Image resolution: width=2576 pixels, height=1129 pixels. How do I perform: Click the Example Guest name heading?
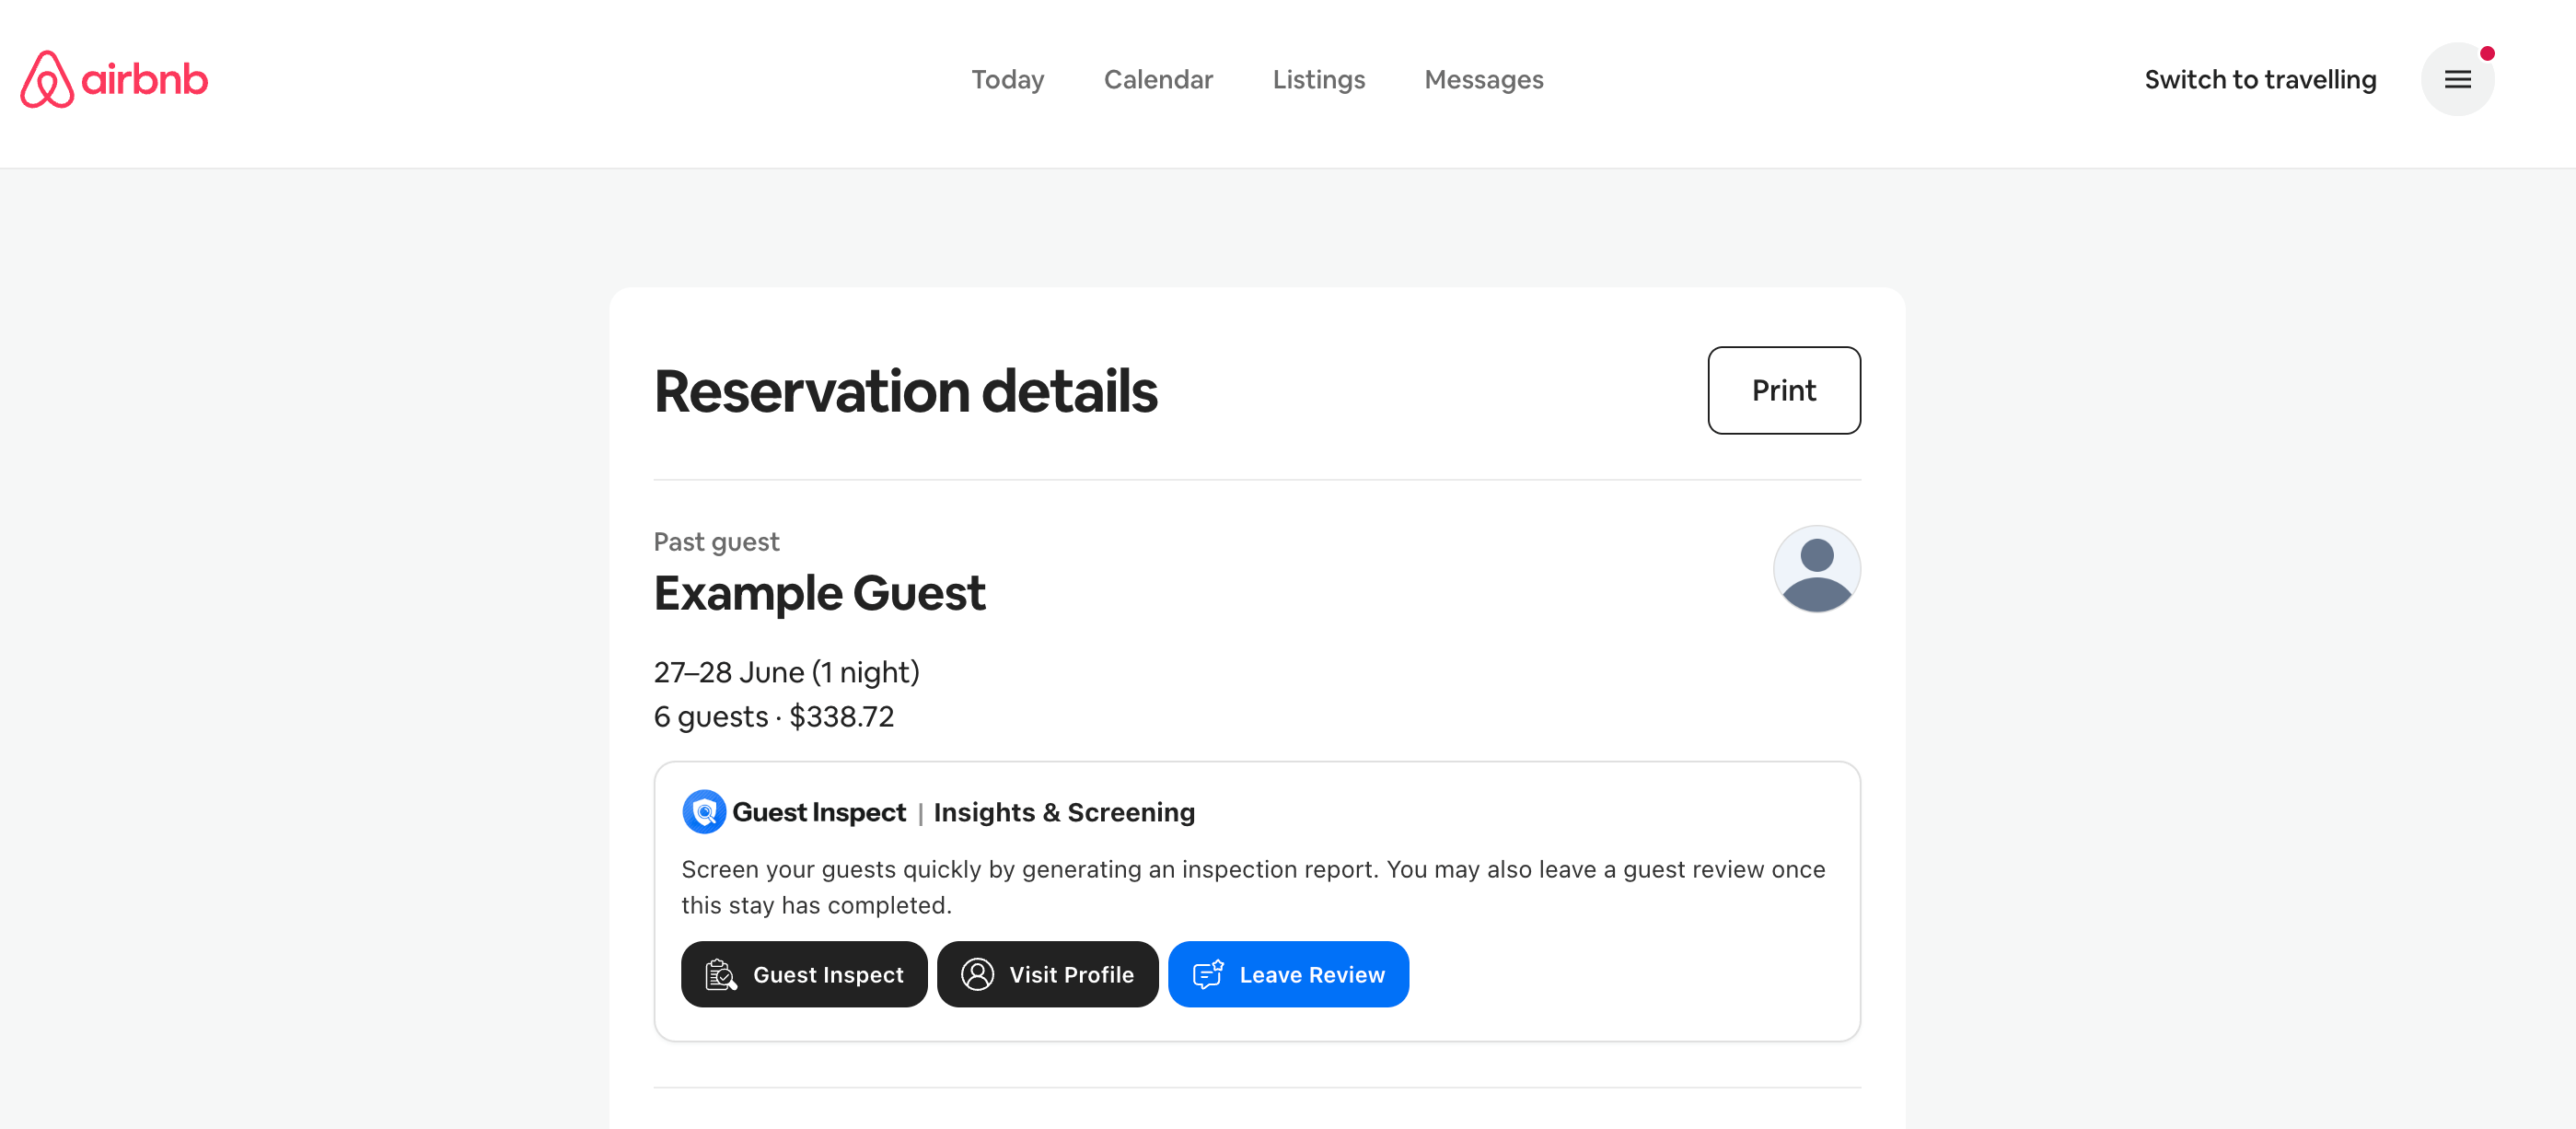tap(819, 593)
